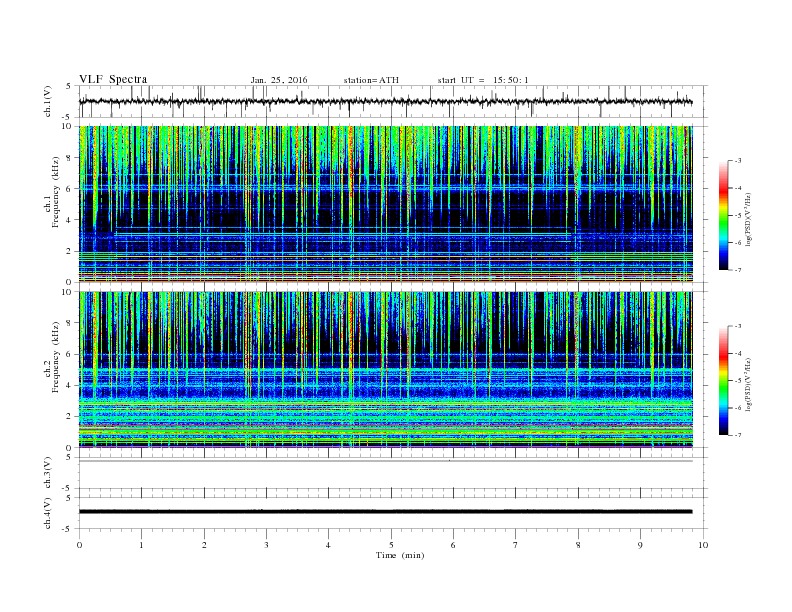
Task: Click the ch.2 PSD color scale bar
Action: [723, 380]
